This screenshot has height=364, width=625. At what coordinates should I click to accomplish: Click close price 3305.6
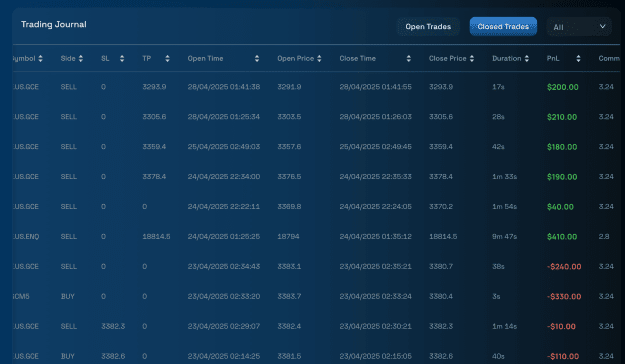click(441, 117)
